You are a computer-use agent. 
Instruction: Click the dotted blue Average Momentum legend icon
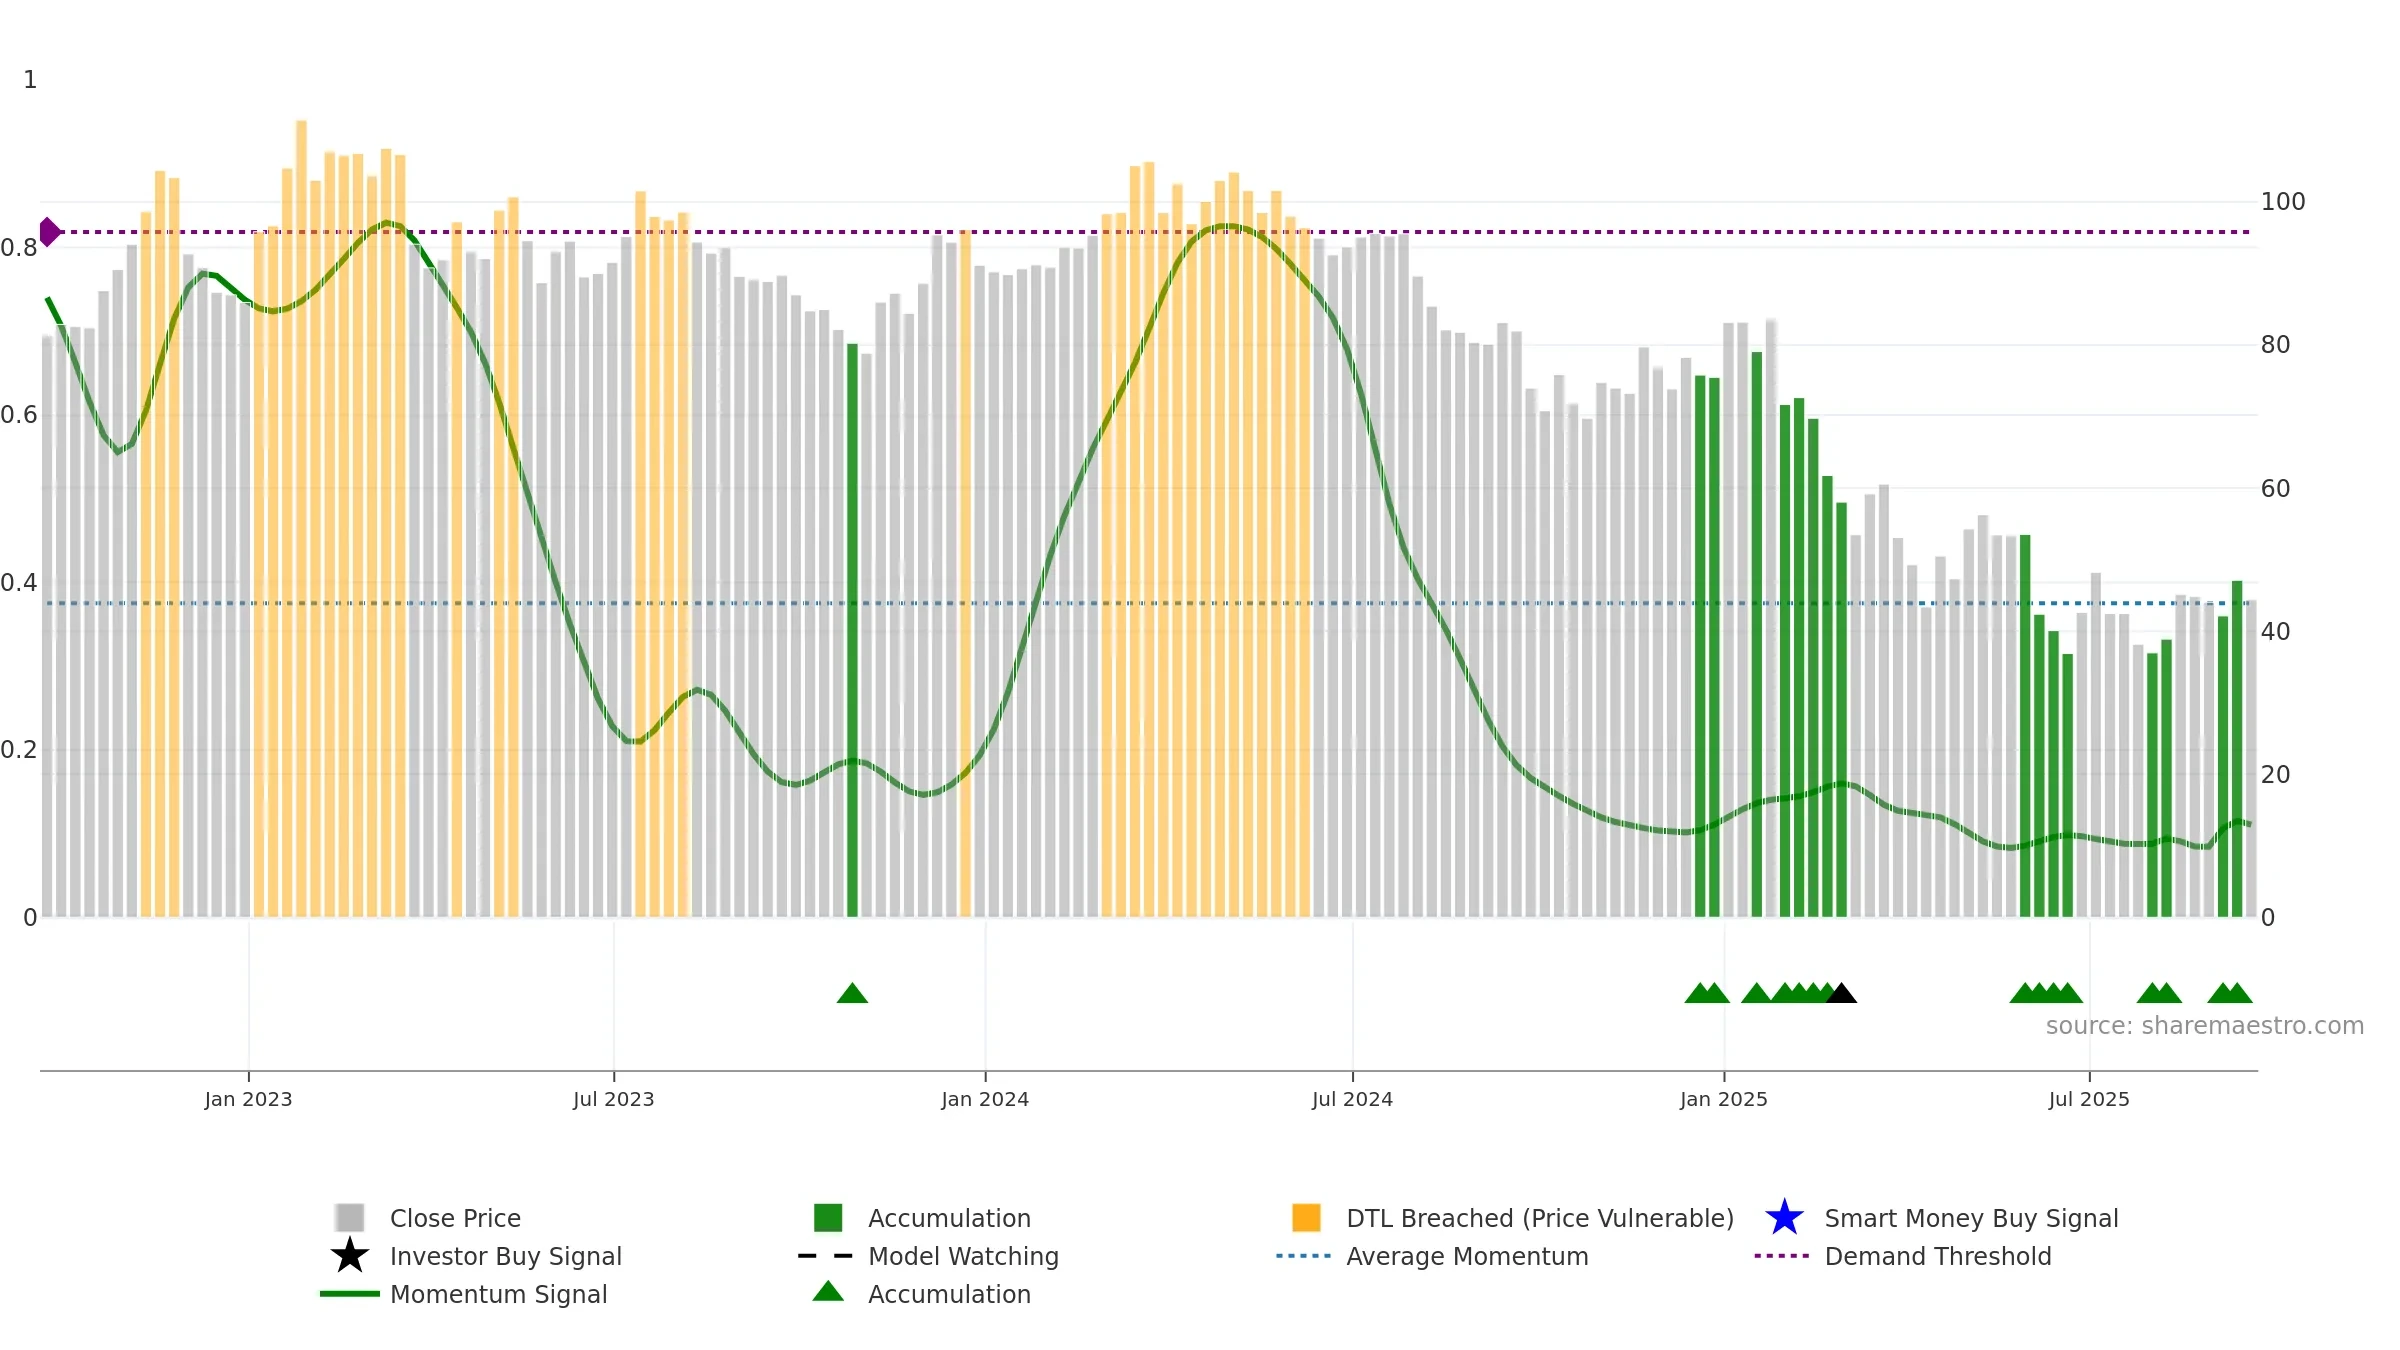1304,1256
